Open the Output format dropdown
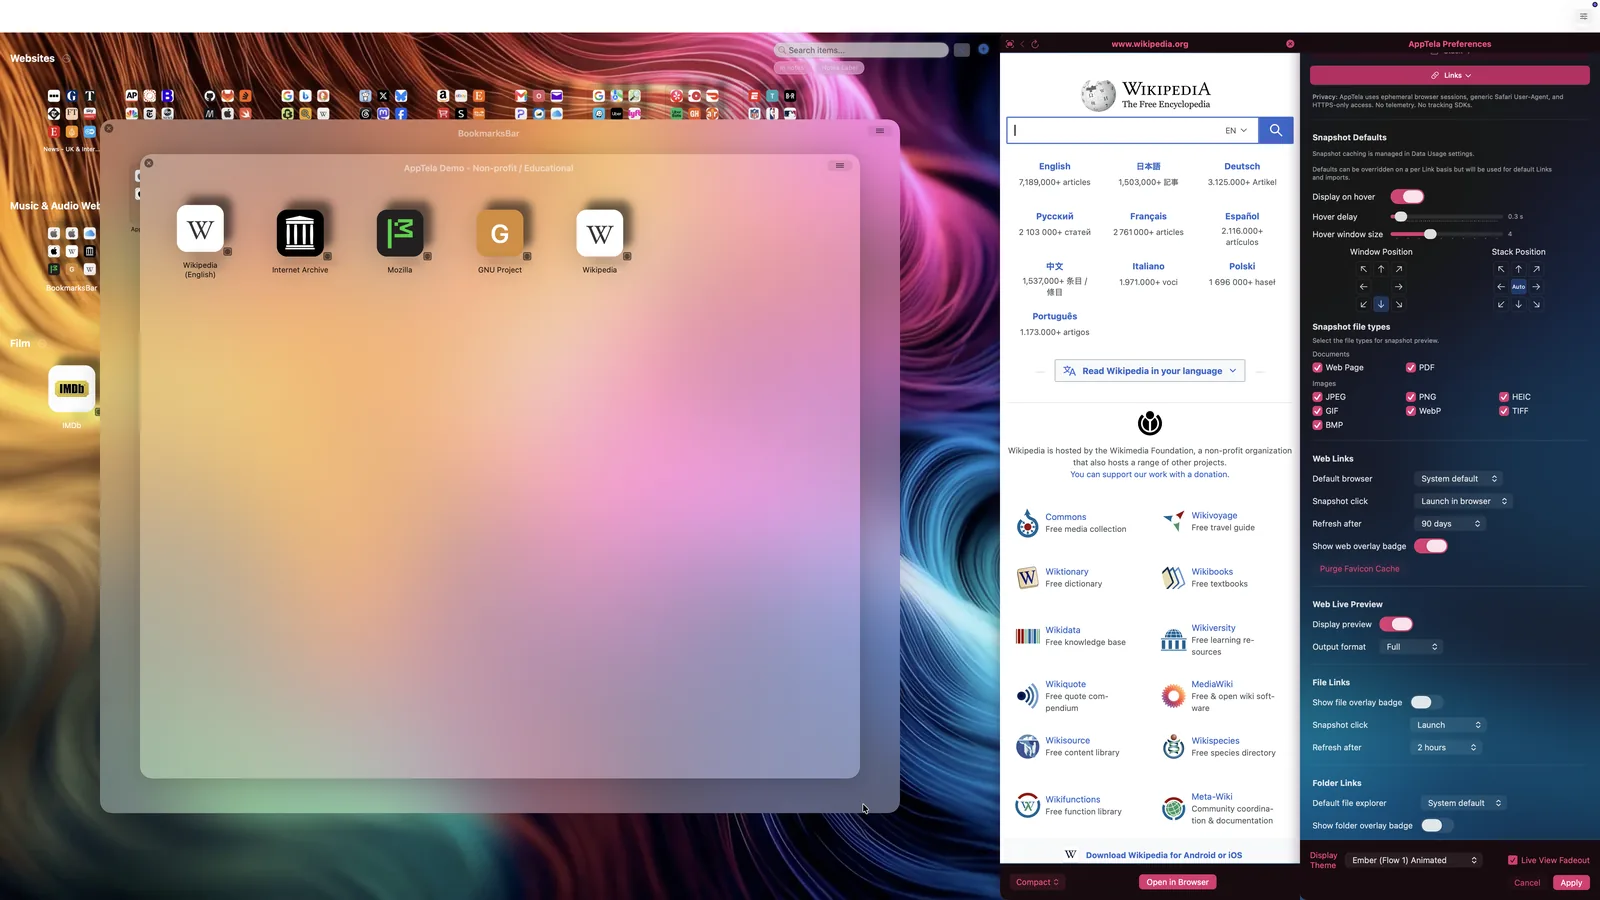This screenshot has height=900, width=1600. coord(1412,647)
